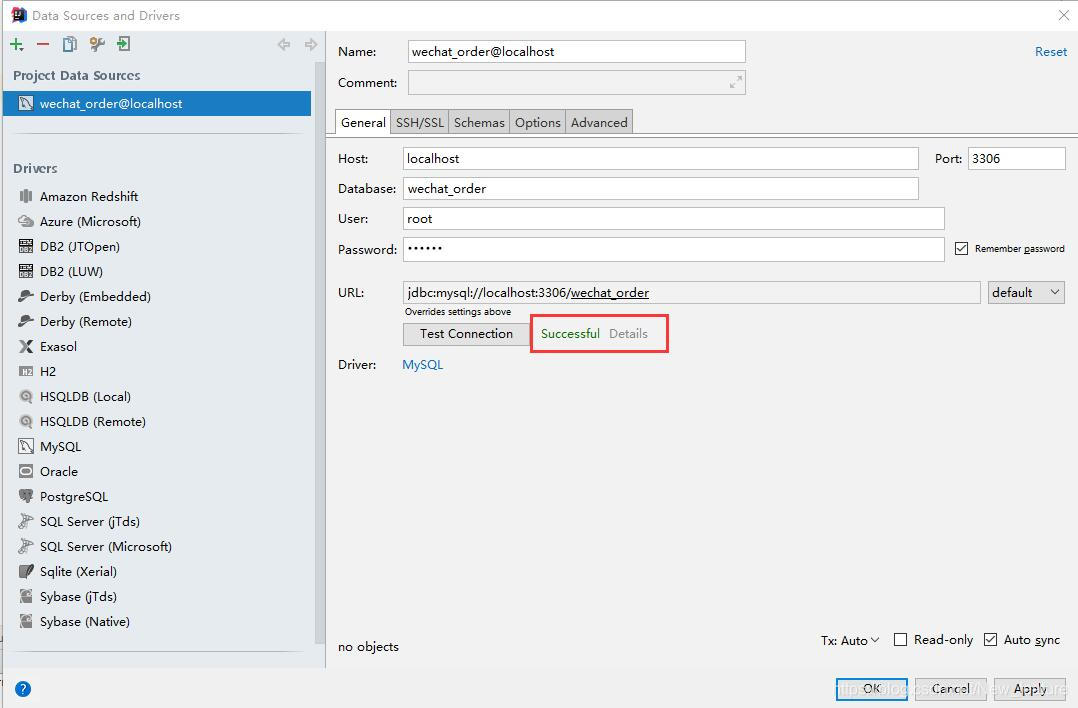Click the back arrow navigation icon
This screenshot has width=1078, height=708.
tap(284, 44)
